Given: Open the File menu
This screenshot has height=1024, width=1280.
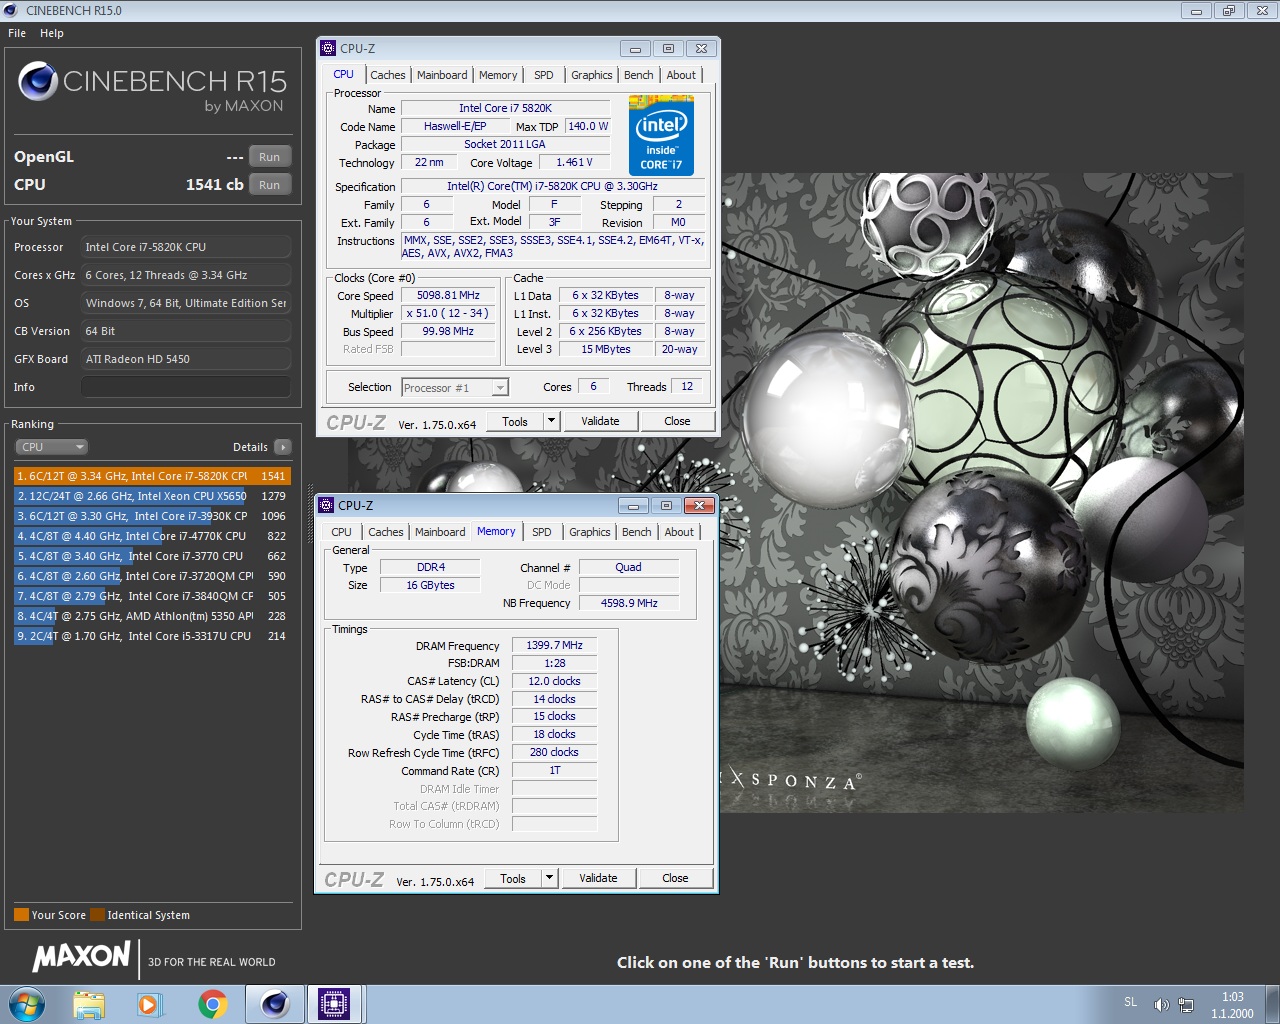Looking at the screenshot, I should 17,33.
